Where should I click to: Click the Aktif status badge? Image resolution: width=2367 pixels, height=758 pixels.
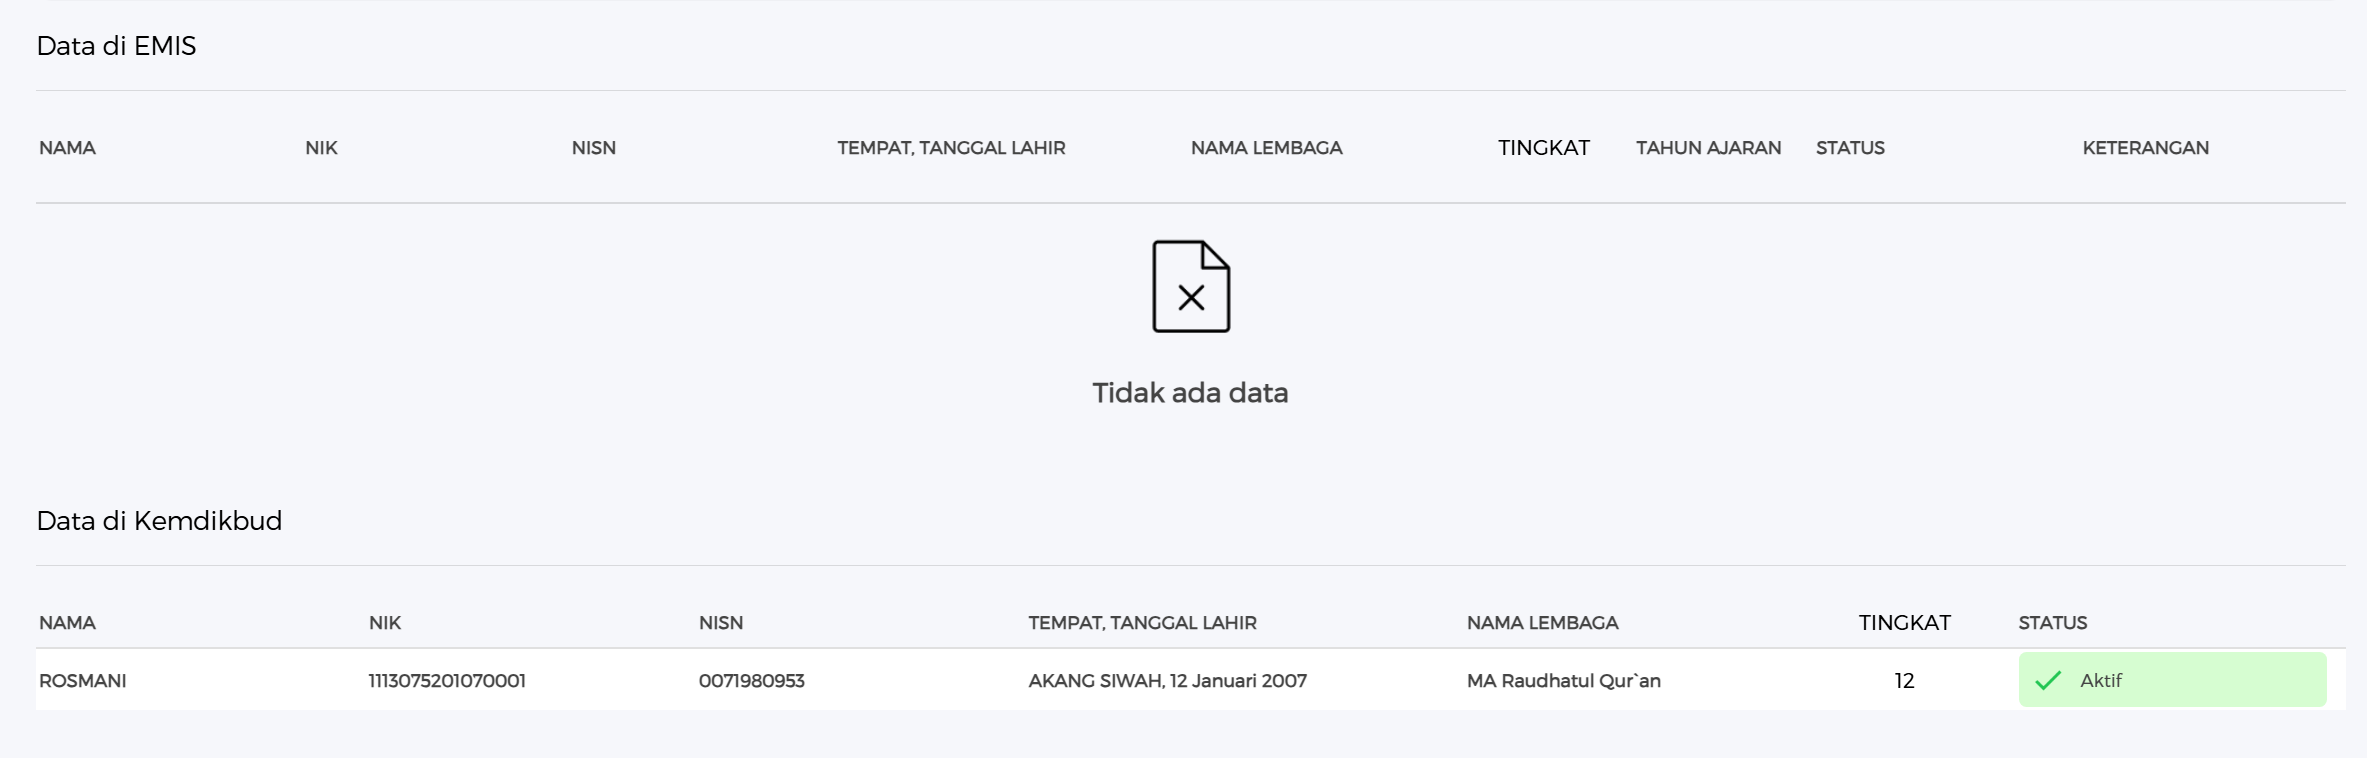(x=2171, y=680)
